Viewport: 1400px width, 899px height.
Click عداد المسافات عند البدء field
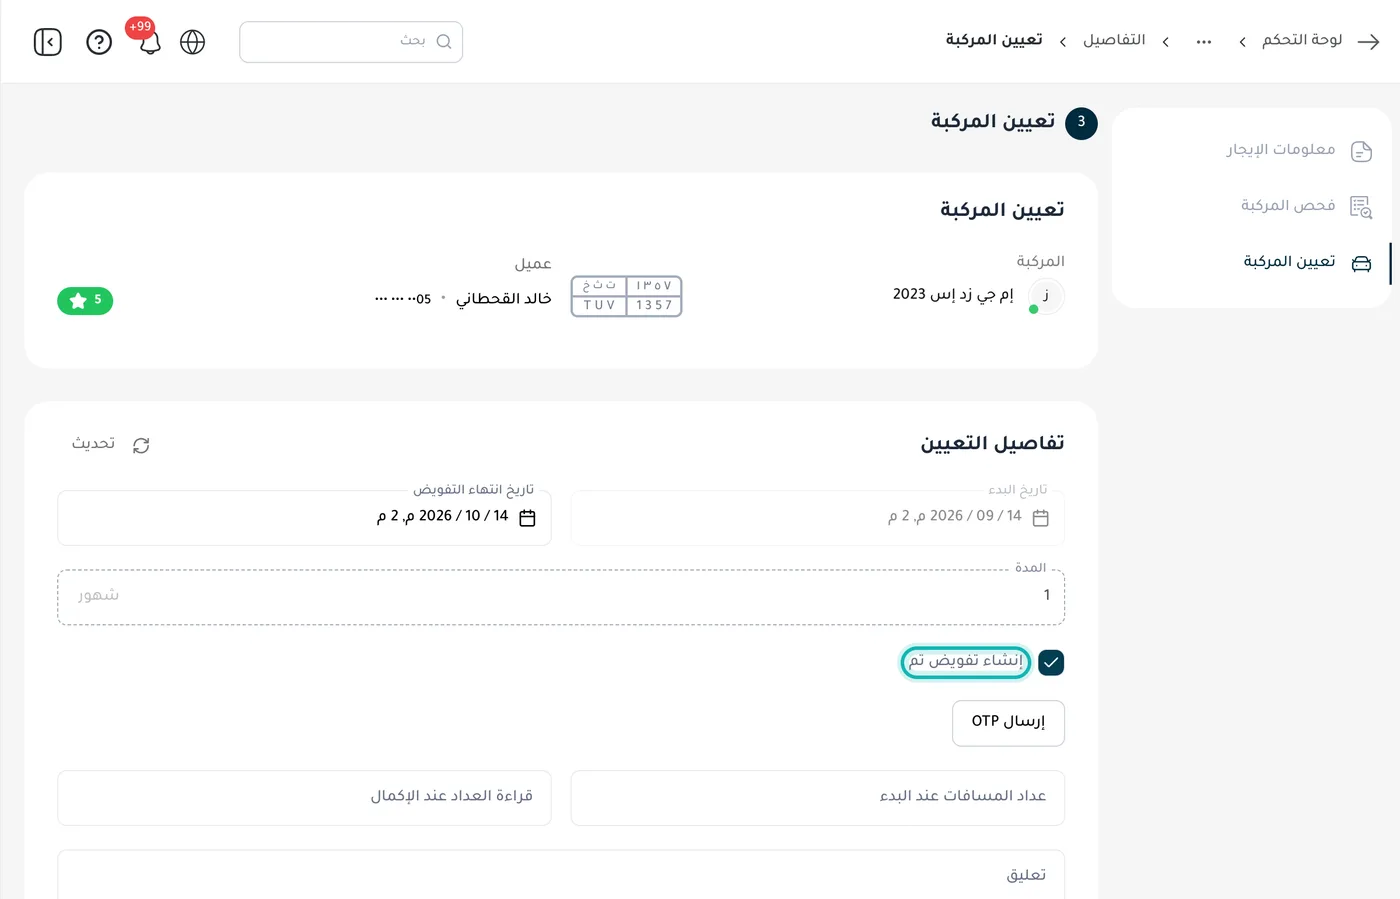pos(817,798)
